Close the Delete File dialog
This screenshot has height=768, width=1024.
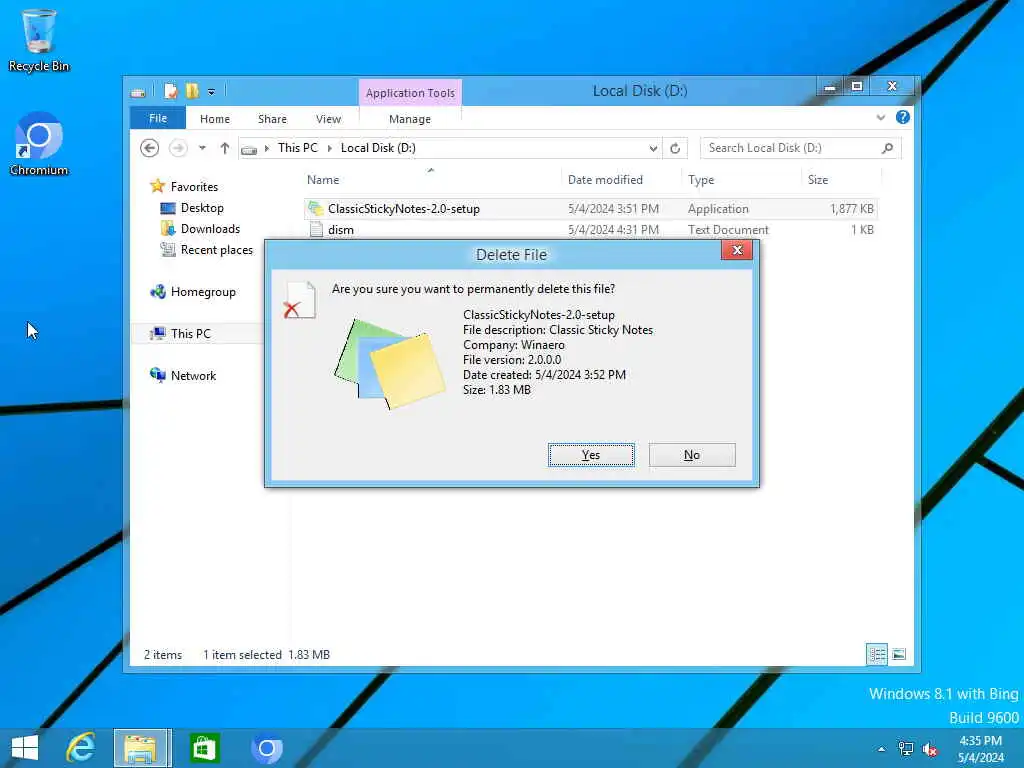coord(737,250)
